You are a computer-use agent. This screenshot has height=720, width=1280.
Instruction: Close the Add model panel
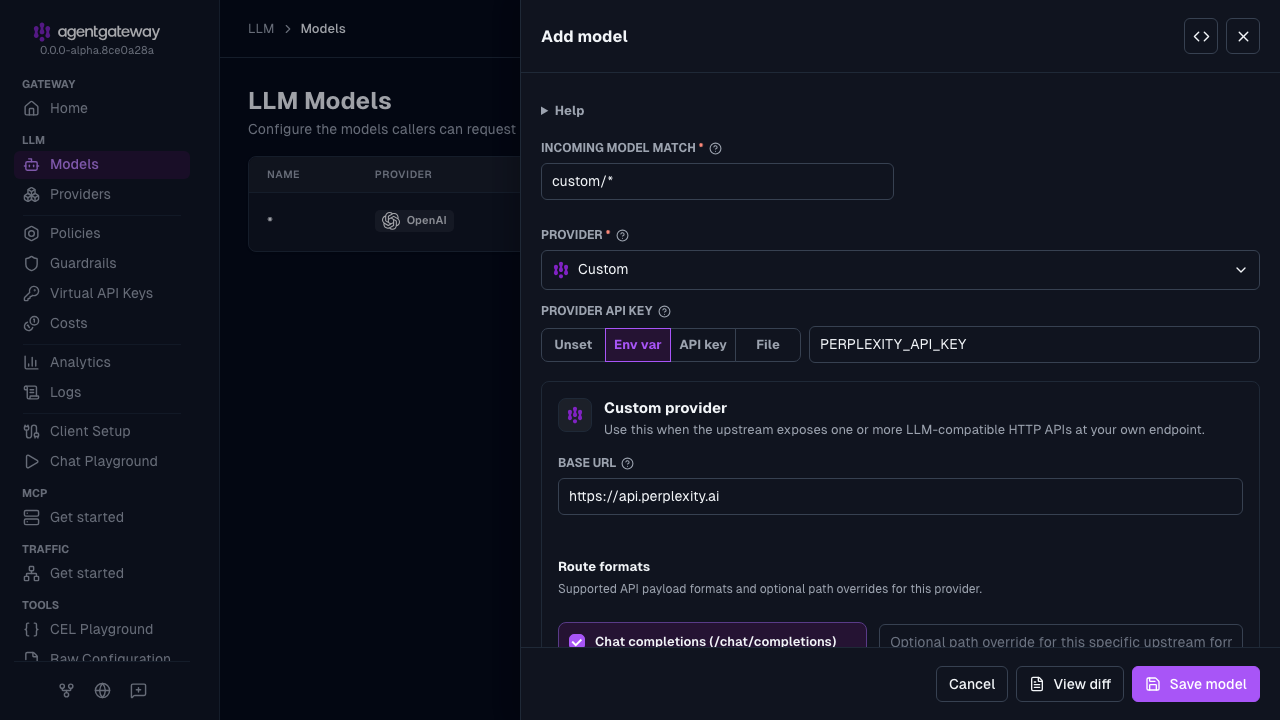(1243, 36)
